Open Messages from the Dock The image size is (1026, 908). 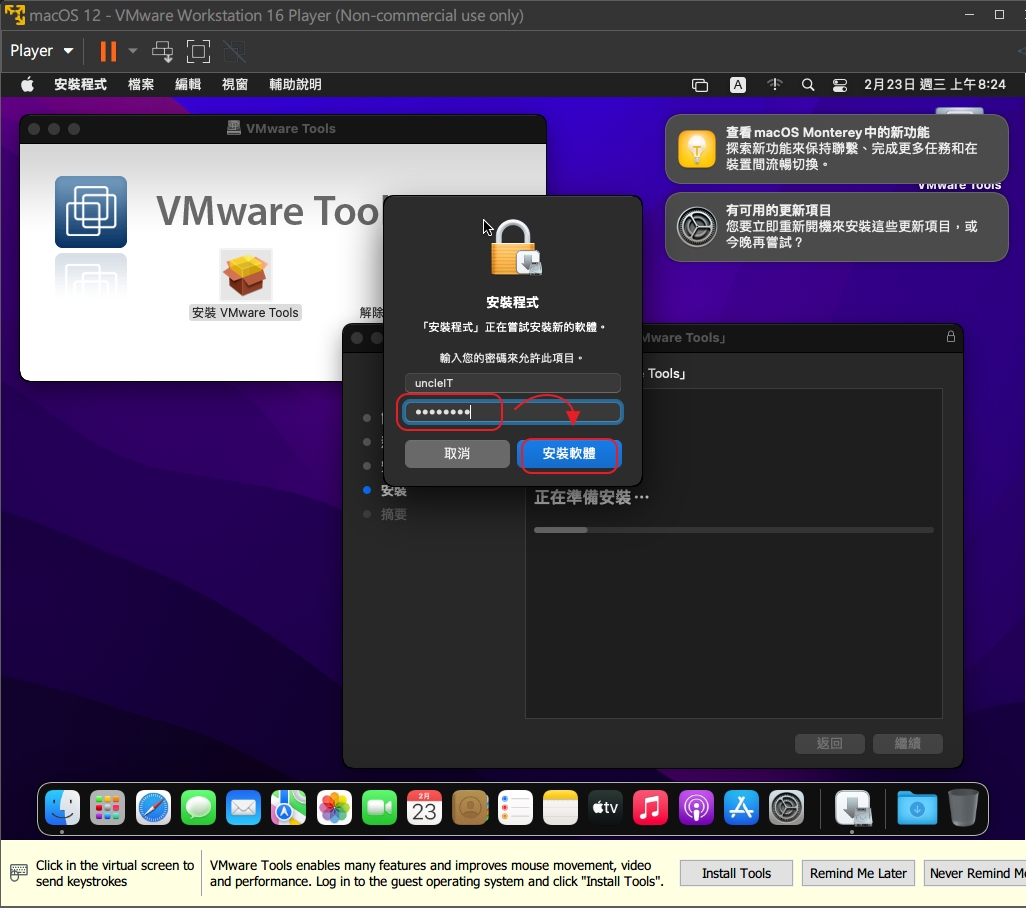[198, 808]
